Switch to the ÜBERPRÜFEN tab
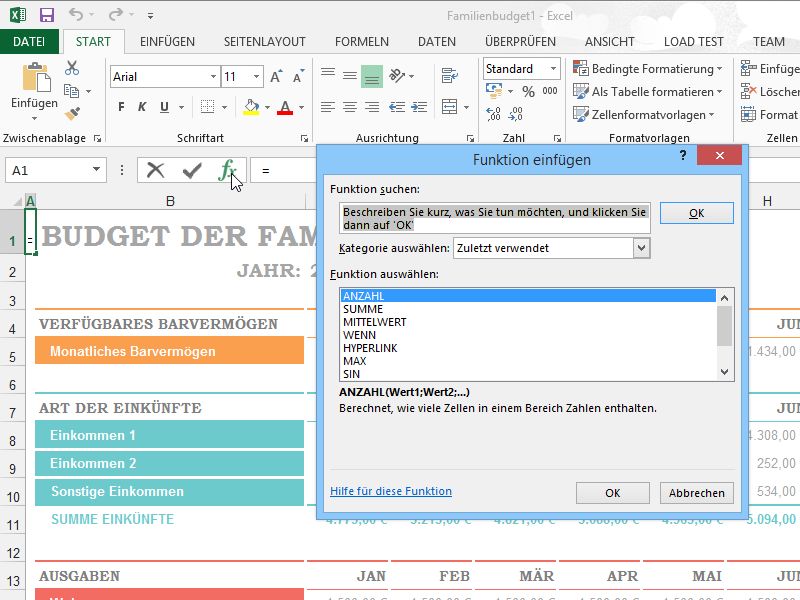Image resolution: width=800 pixels, height=600 pixels. pyautogui.click(x=520, y=42)
